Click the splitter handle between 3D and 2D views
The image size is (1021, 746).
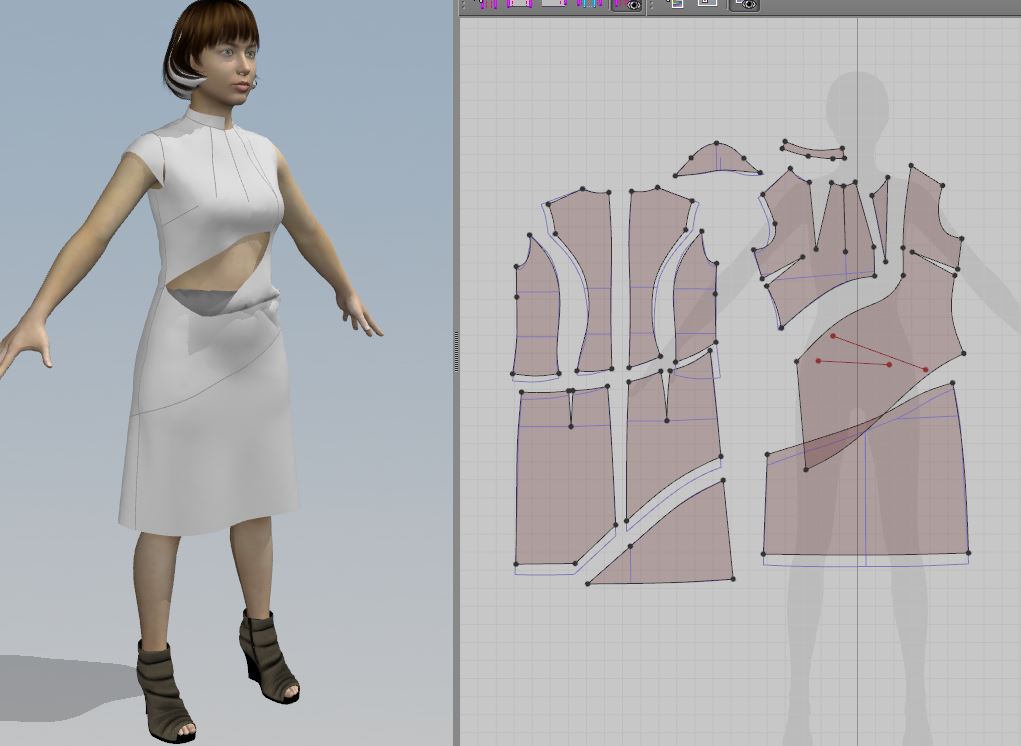tap(456, 353)
